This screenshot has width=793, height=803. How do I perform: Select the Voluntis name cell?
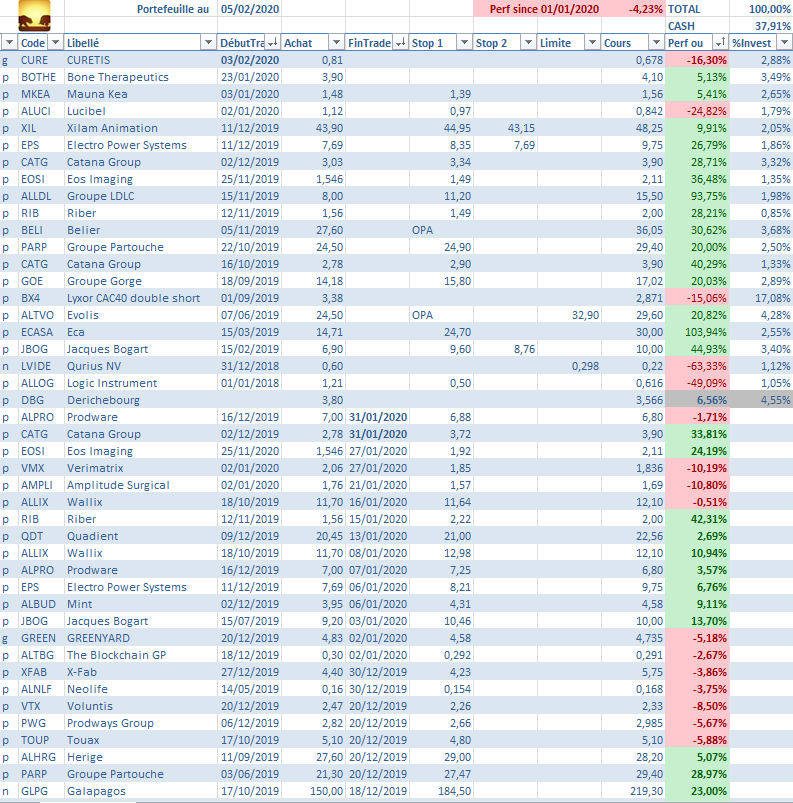[141, 706]
